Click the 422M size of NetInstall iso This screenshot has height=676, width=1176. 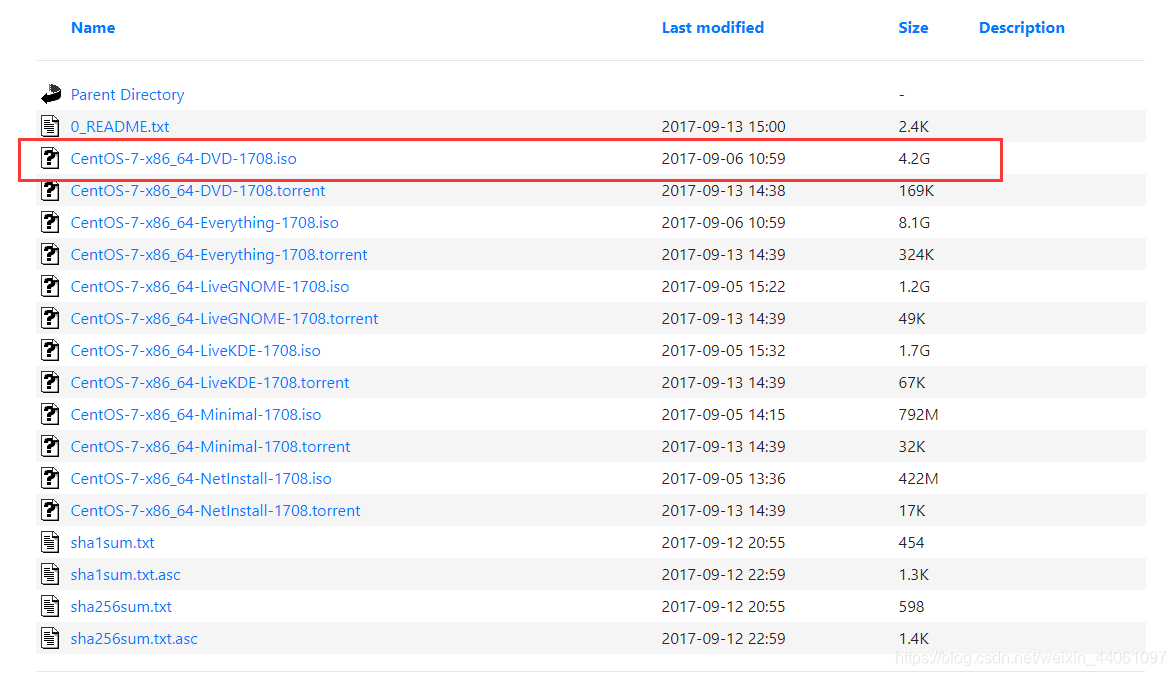[x=919, y=479]
